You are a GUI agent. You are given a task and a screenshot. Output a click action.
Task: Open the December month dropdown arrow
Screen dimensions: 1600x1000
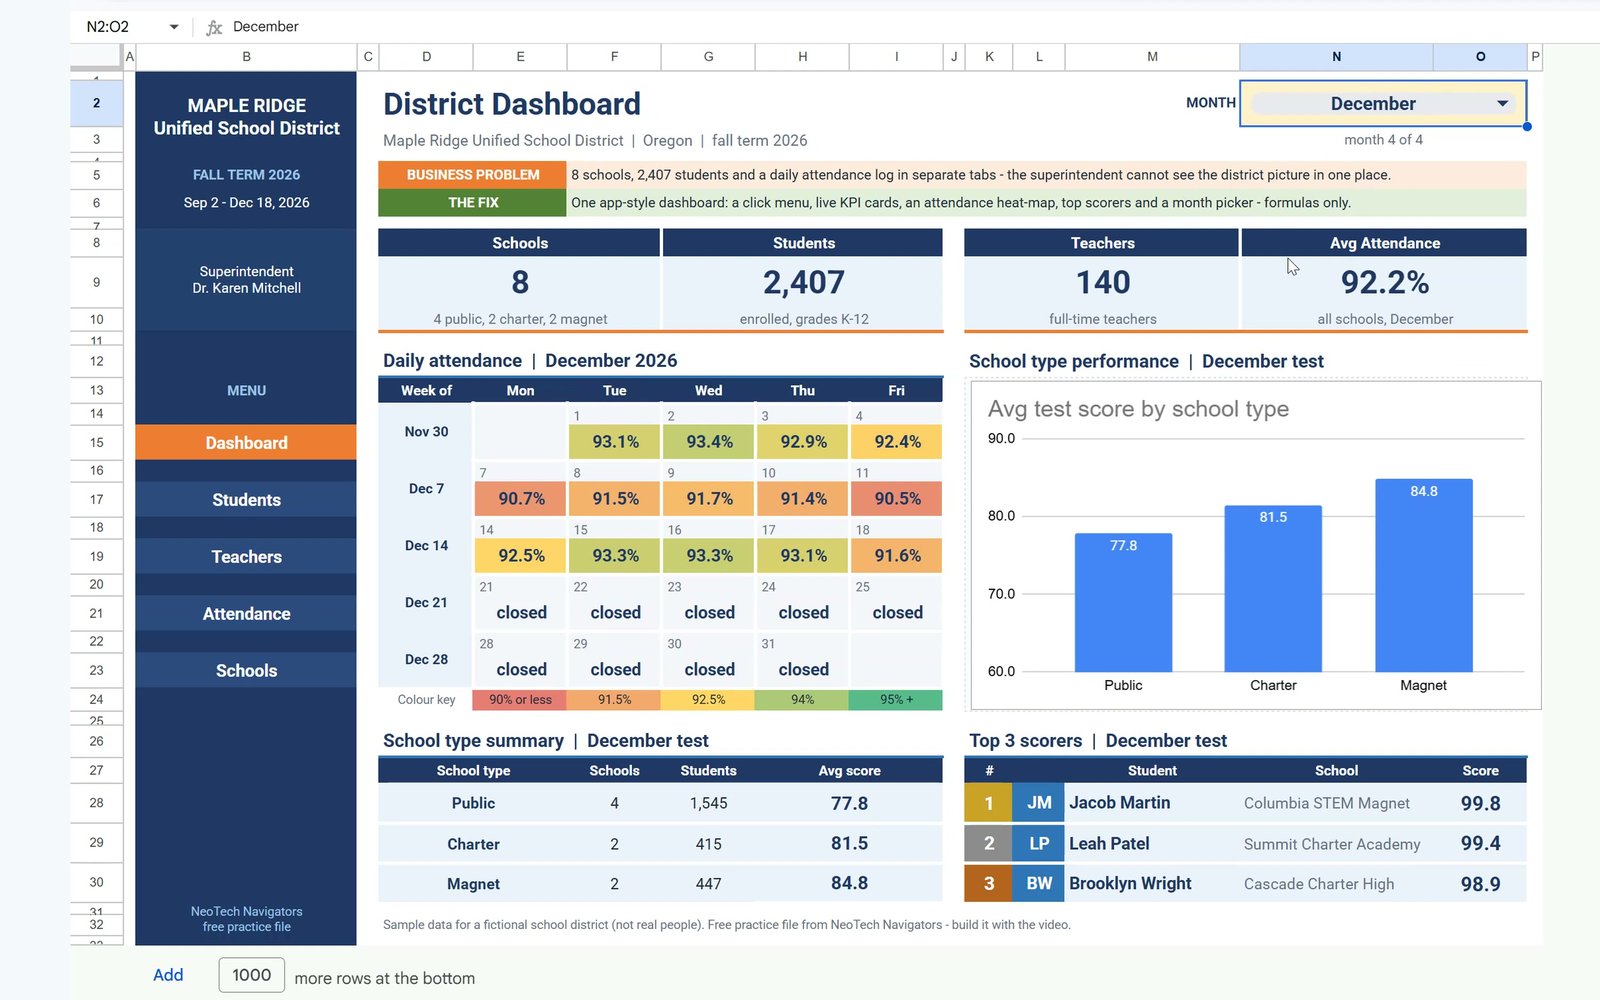click(x=1502, y=104)
